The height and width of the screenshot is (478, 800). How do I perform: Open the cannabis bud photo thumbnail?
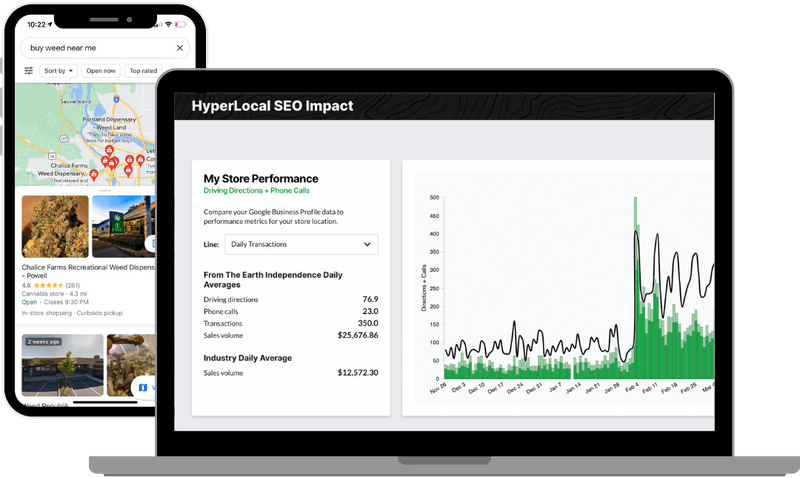pyautogui.click(x=55, y=227)
